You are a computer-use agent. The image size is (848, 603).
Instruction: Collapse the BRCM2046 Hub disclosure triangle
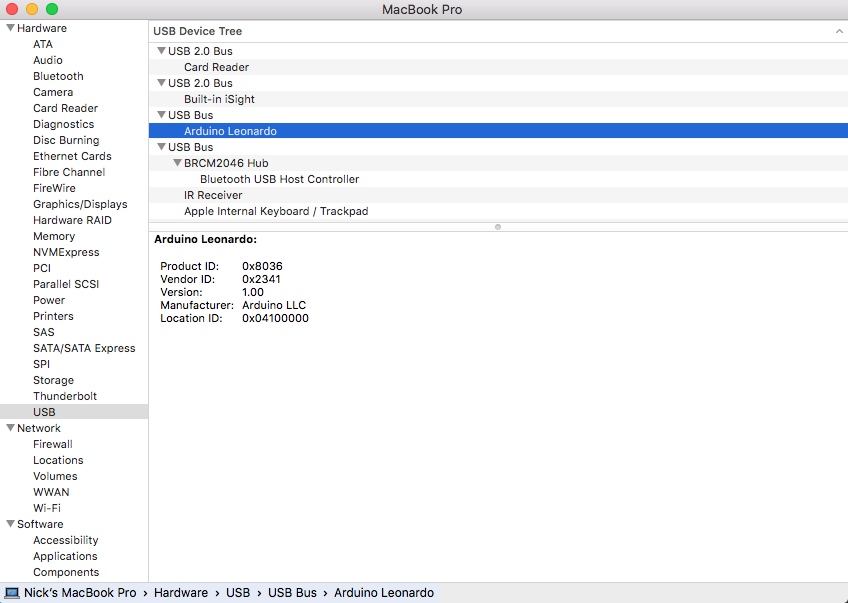click(x=177, y=163)
